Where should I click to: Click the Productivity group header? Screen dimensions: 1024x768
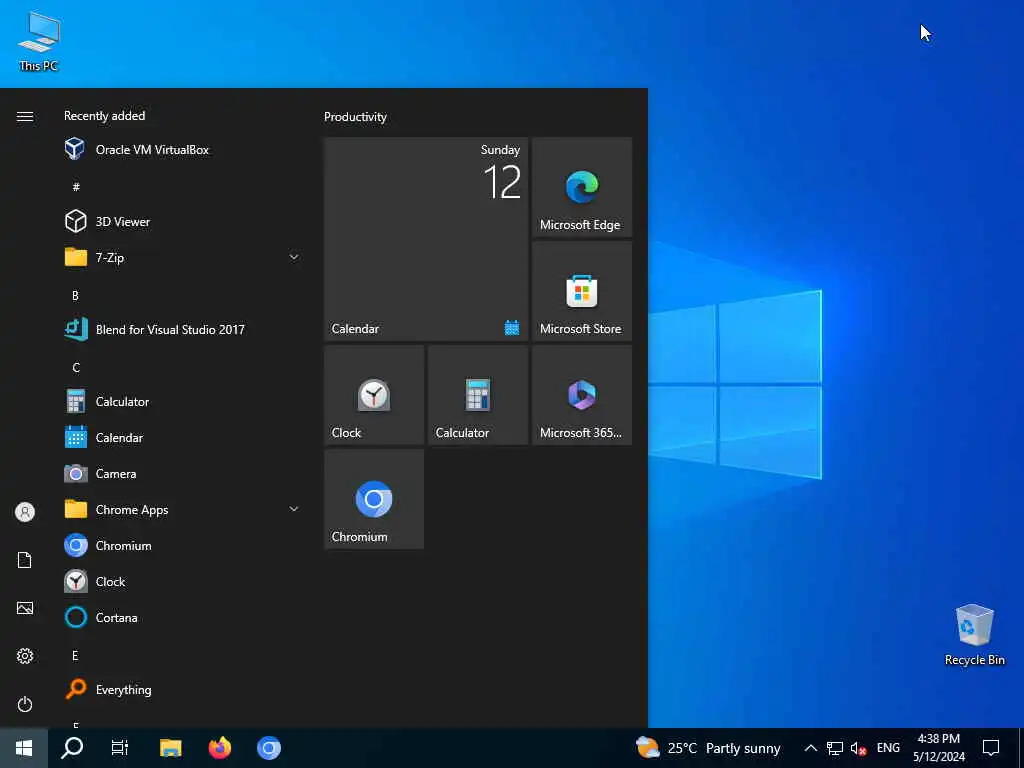(x=355, y=117)
